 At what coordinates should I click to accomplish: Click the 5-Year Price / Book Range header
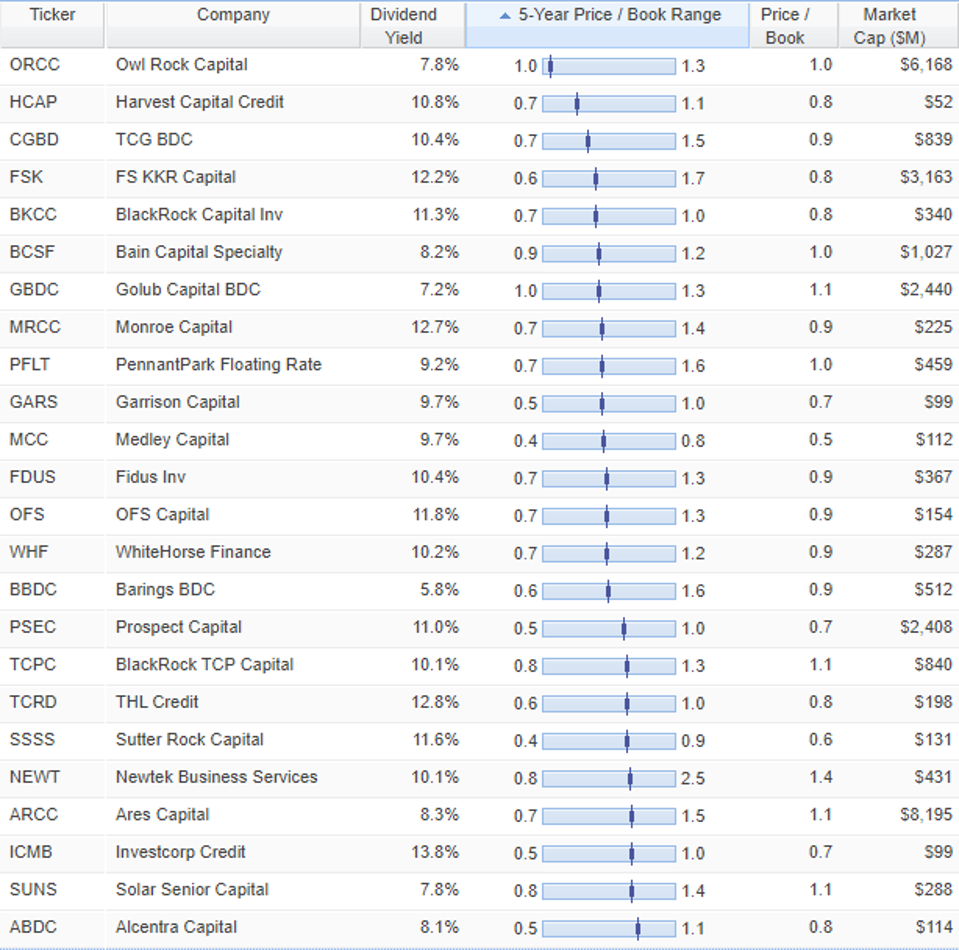pyautogui.click(x=607, y=25)
